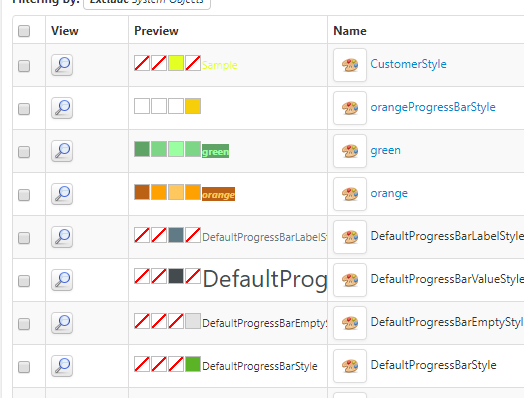The height and width of the screenshot is (398, 524).
Task: View the green style with magnifier
Action: pyautogui.click(x=62, y=151)
